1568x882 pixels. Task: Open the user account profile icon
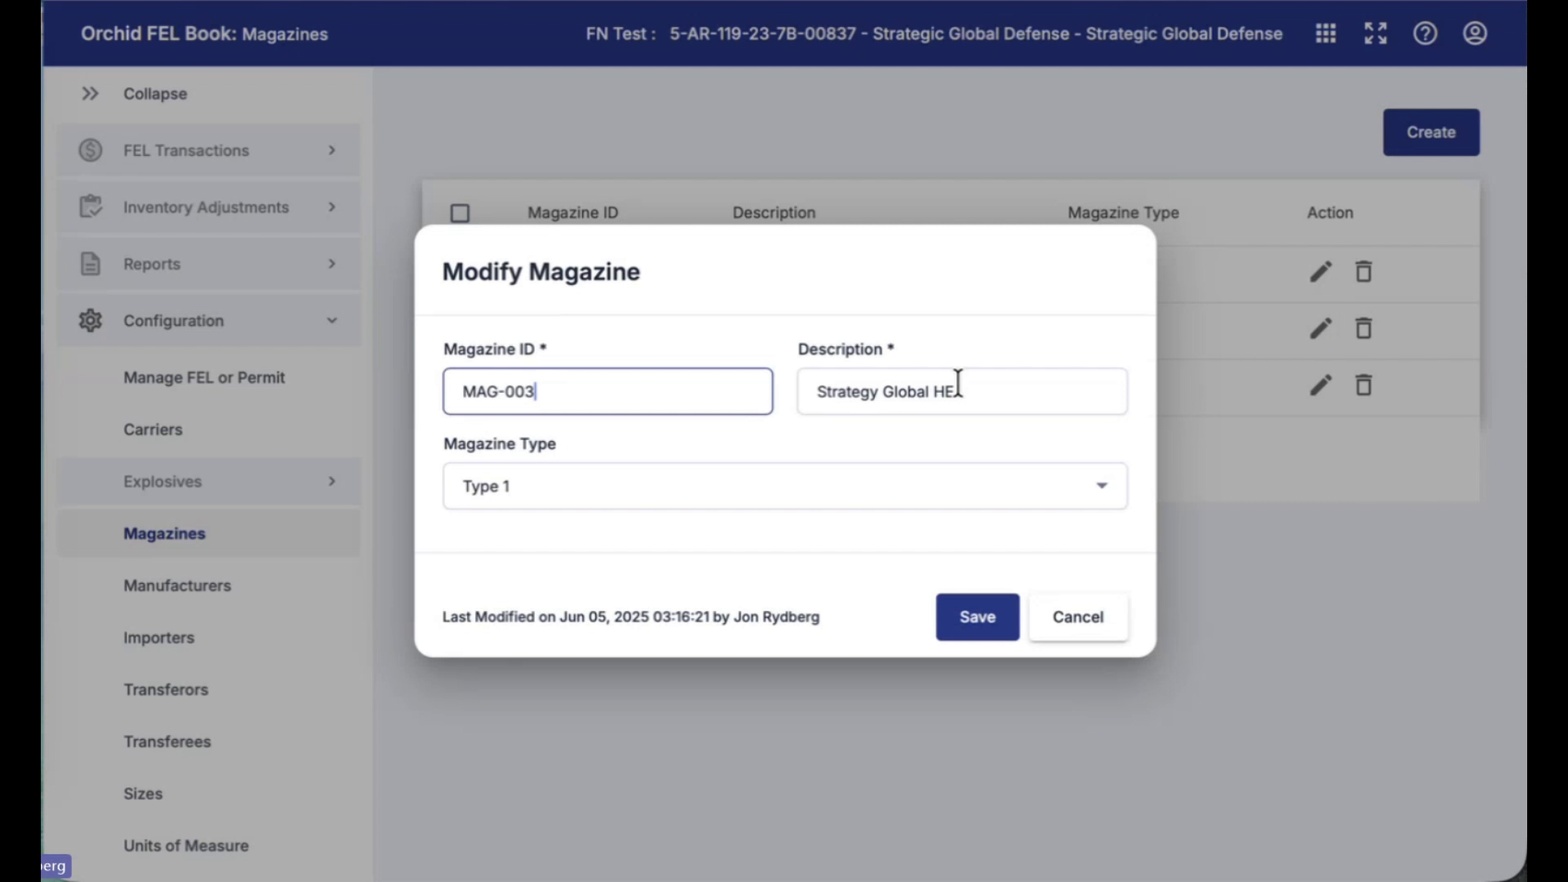click(x=1474, y=33)
